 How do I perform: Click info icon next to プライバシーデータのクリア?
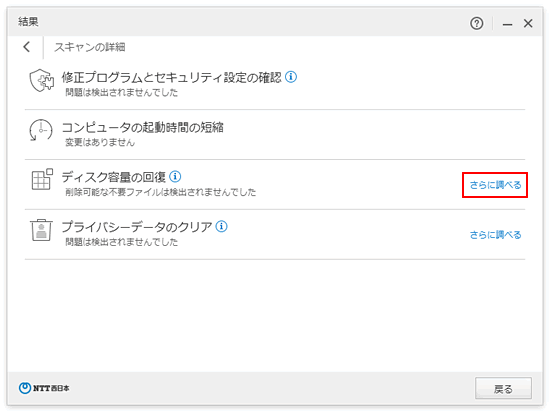221,226
